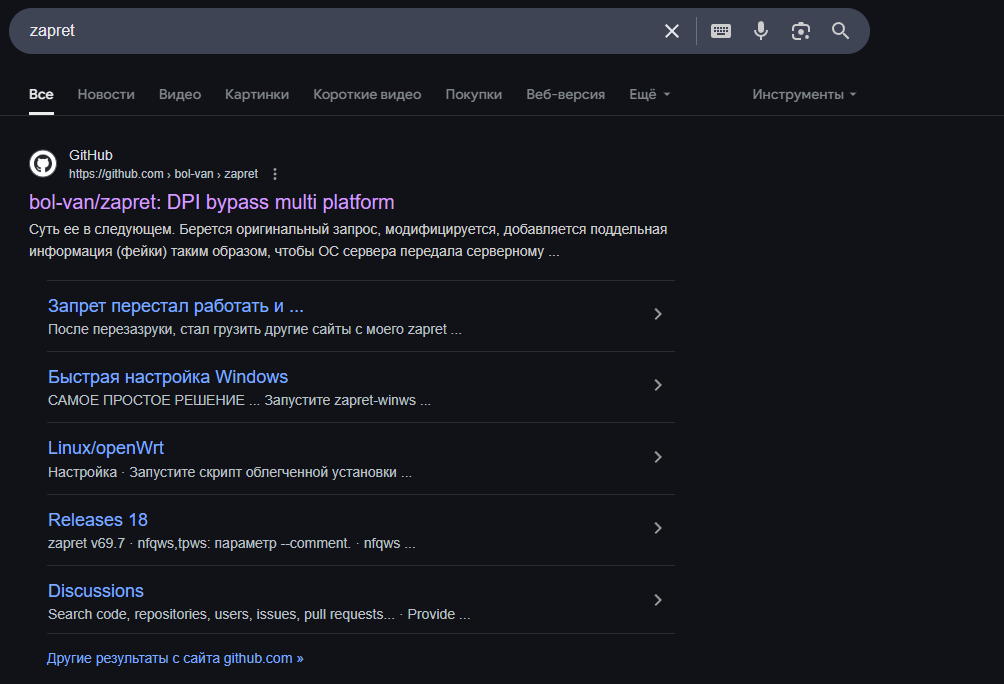
Task: Open the Веб-версия tab
Action: pyautogui.click(x=565, y=95)
